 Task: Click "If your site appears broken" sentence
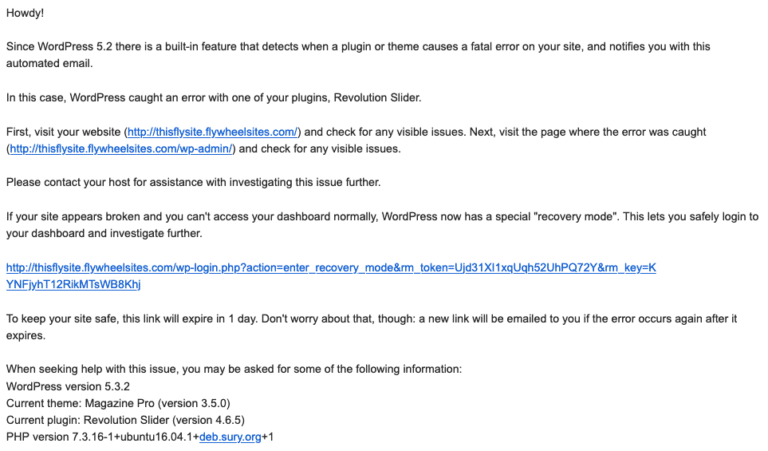tap(150, 217)
